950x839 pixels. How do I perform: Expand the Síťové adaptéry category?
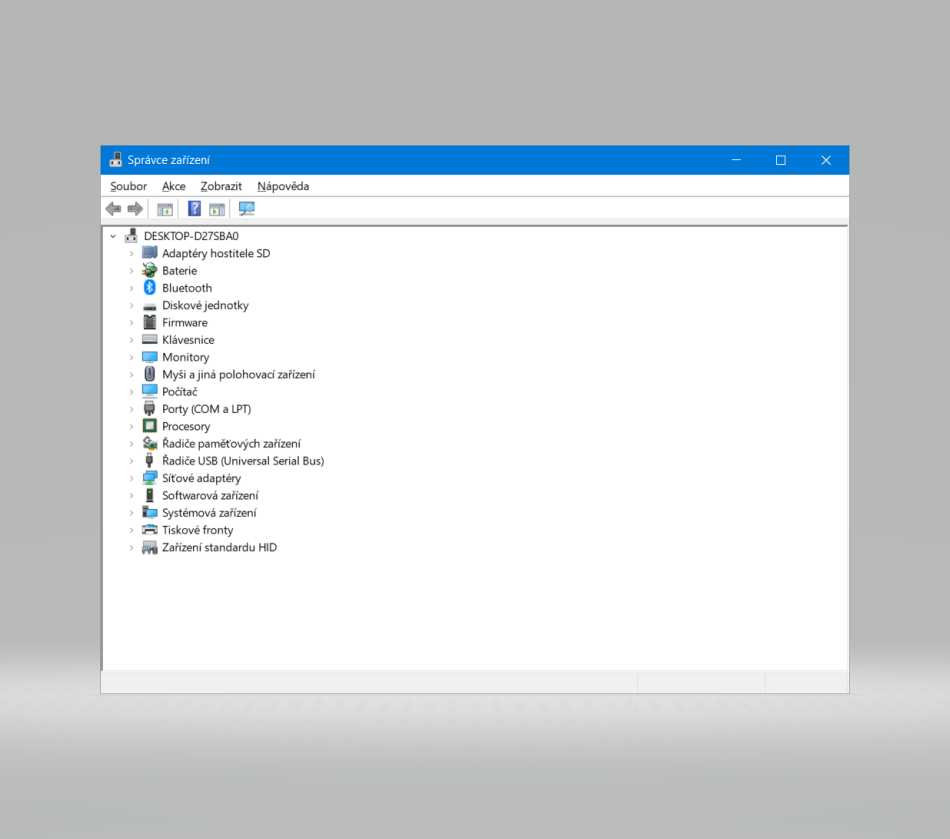pyautogui.click(x=131, y=479)
